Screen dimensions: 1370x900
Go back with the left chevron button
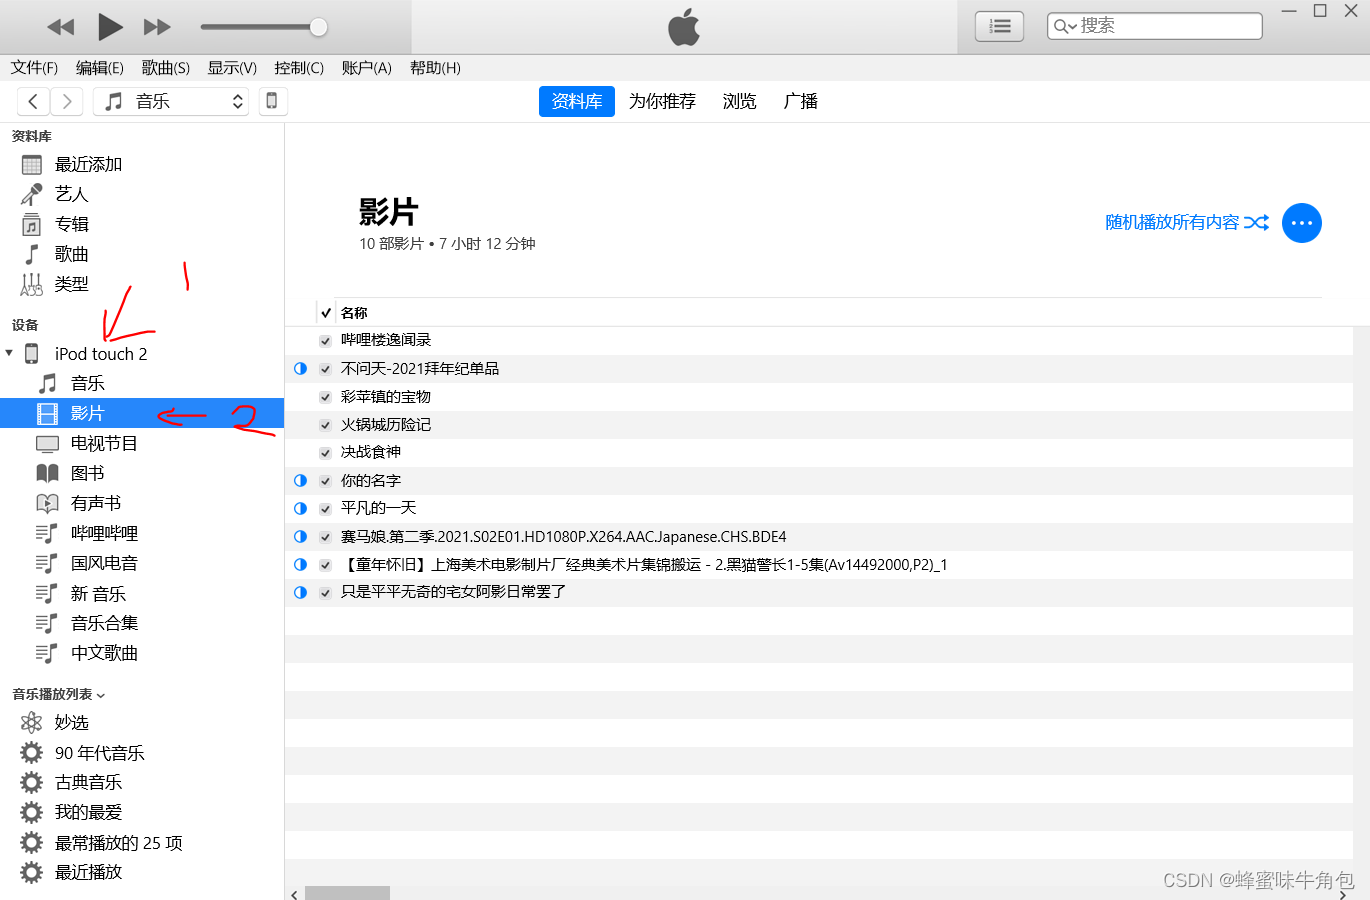33,101
